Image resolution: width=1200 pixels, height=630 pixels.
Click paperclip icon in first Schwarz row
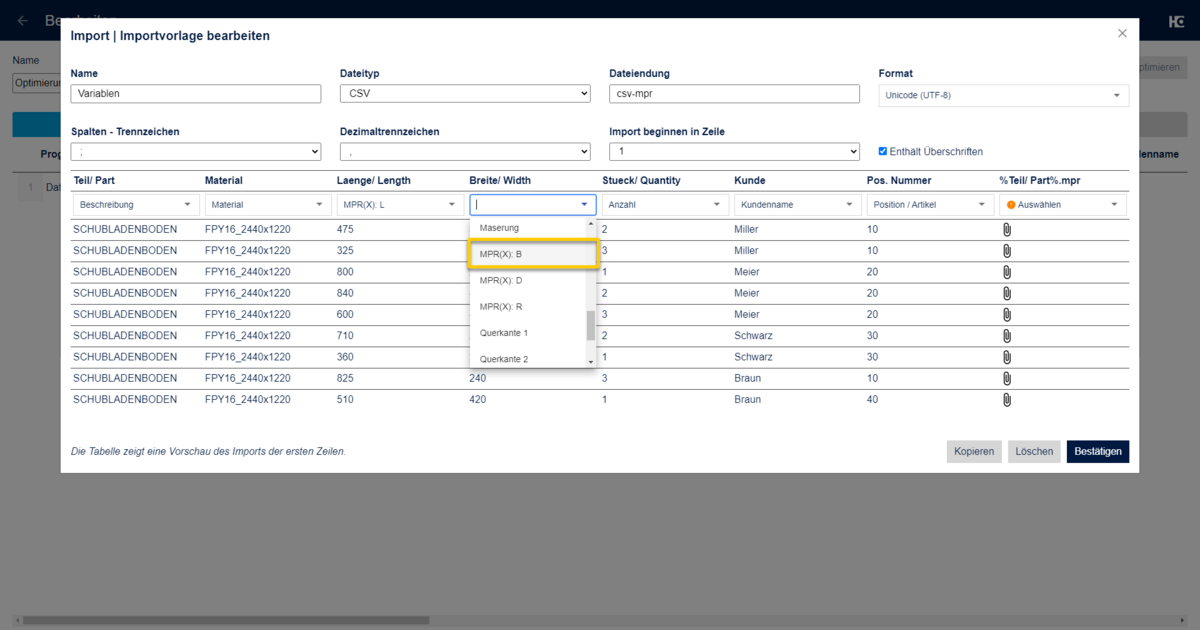(1007, 335)
